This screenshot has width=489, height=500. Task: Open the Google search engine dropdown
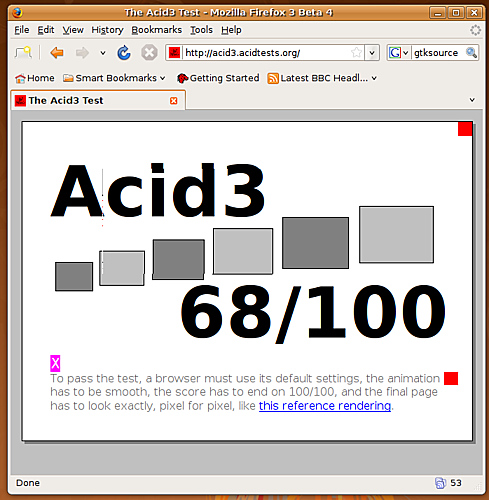pyautogui.click(x=398, y=53)
